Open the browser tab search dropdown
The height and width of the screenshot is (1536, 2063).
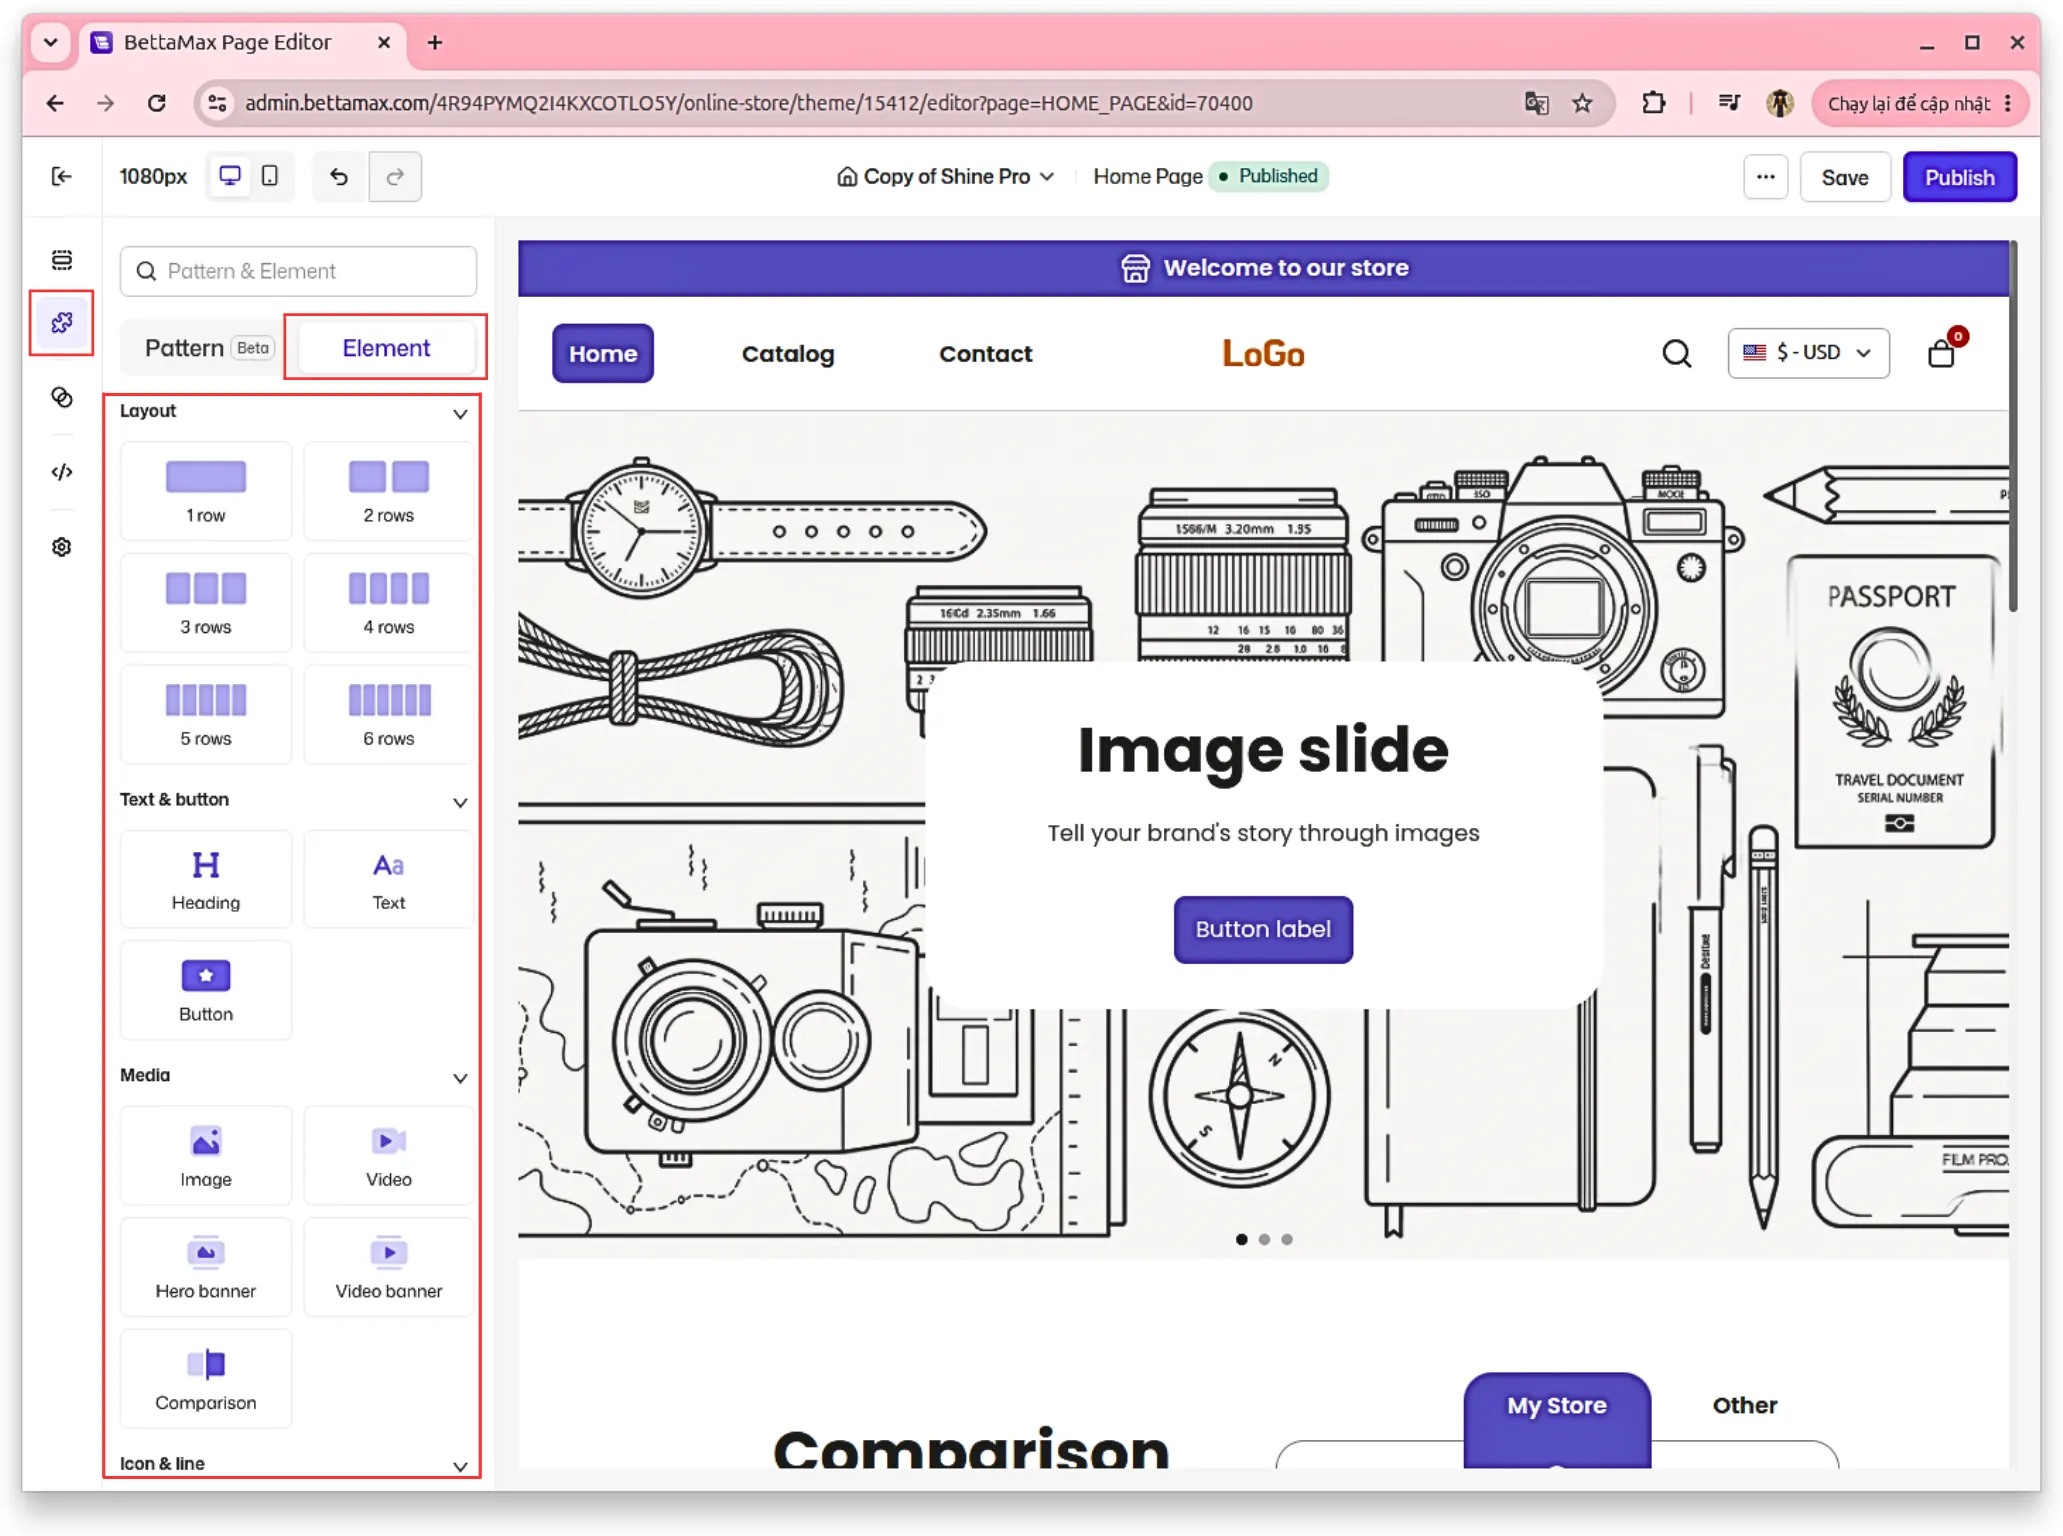(x=50, y=42)
